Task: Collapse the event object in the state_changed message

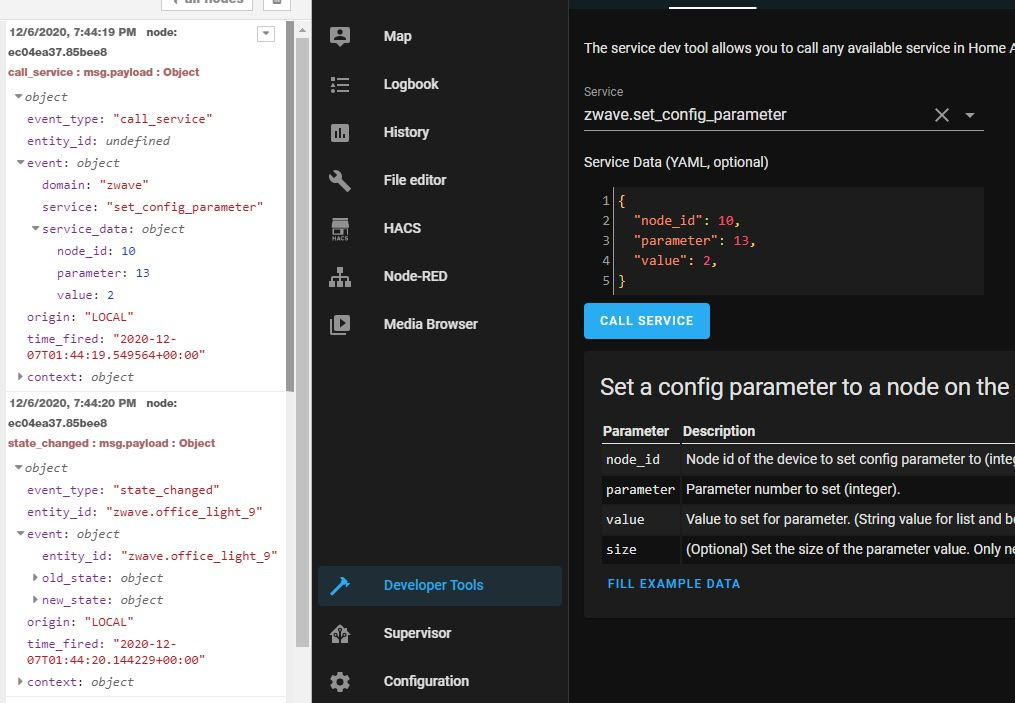Action: [21, 533]
